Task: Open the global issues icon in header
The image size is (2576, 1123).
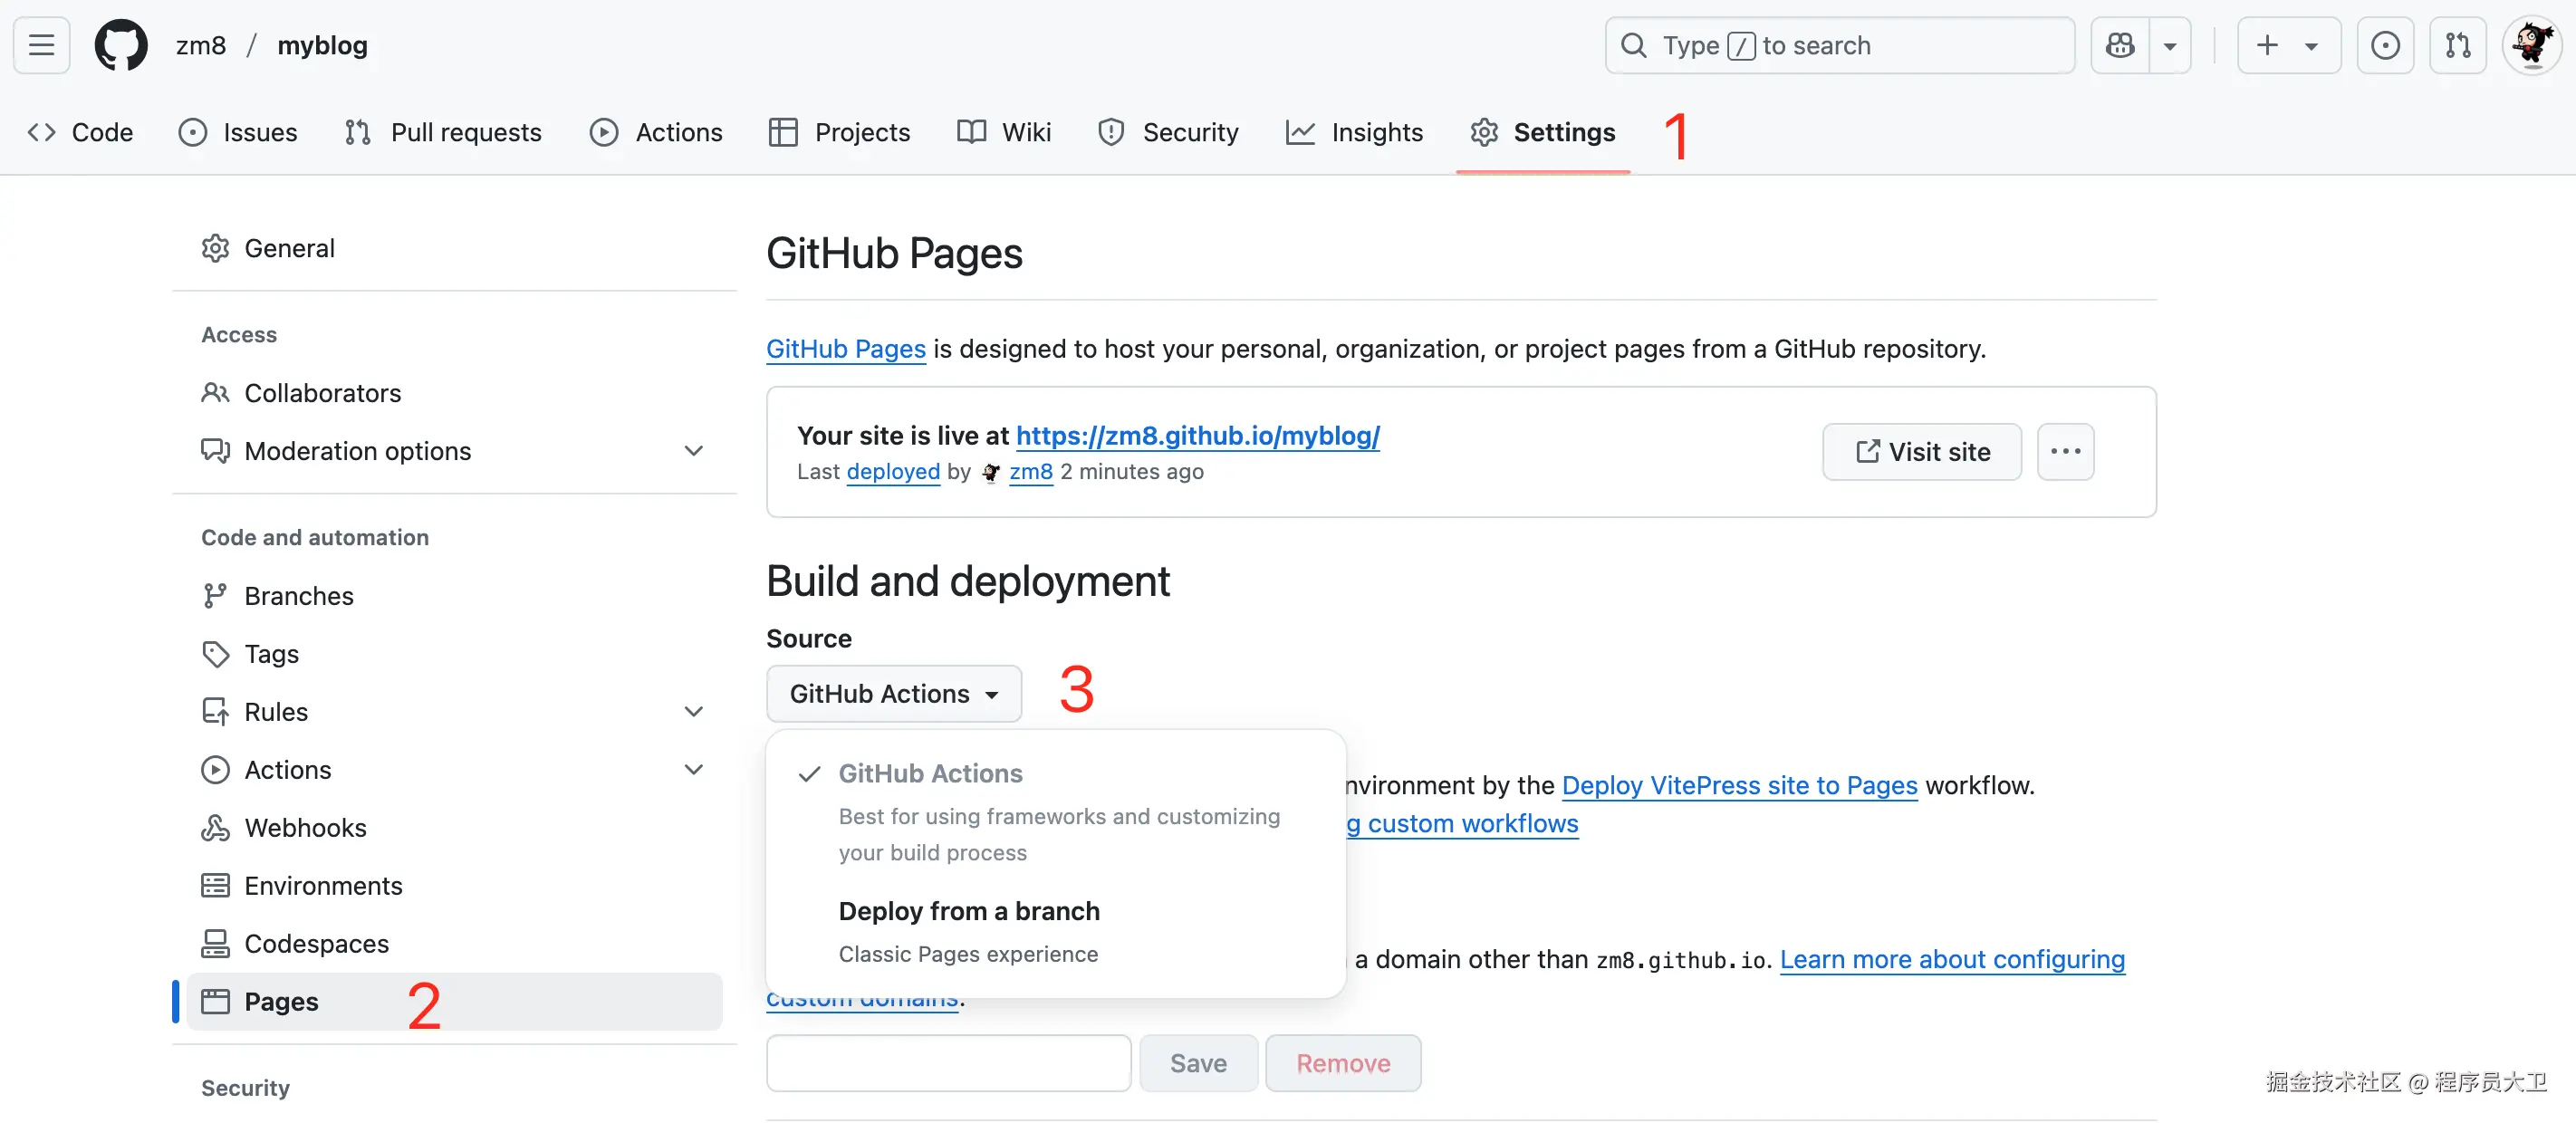Action: pyautogui.click(x=2385, y=45)
